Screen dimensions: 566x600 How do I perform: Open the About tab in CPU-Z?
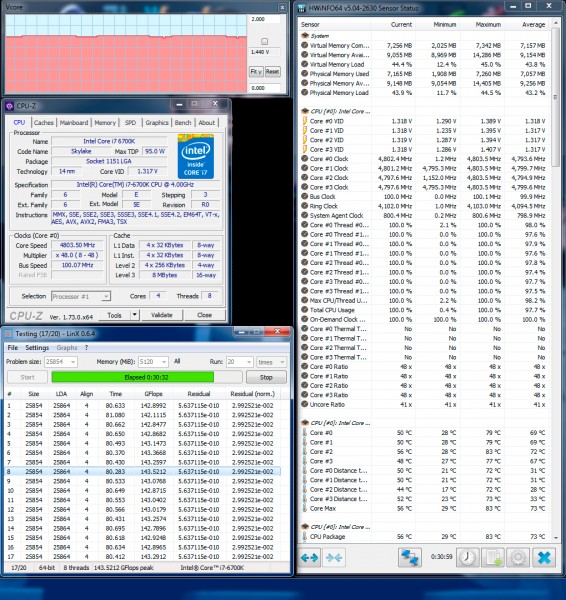[207, 122]
